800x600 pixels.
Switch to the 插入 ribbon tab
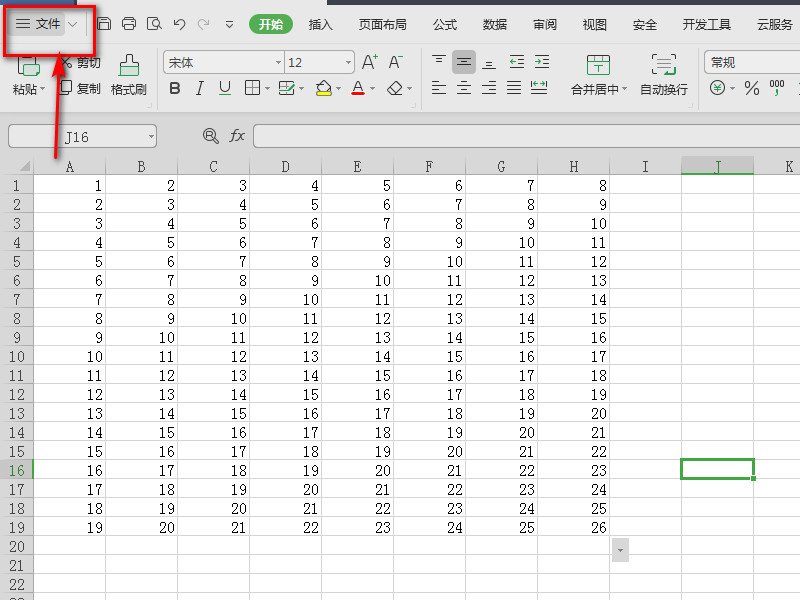coord(320,23)
